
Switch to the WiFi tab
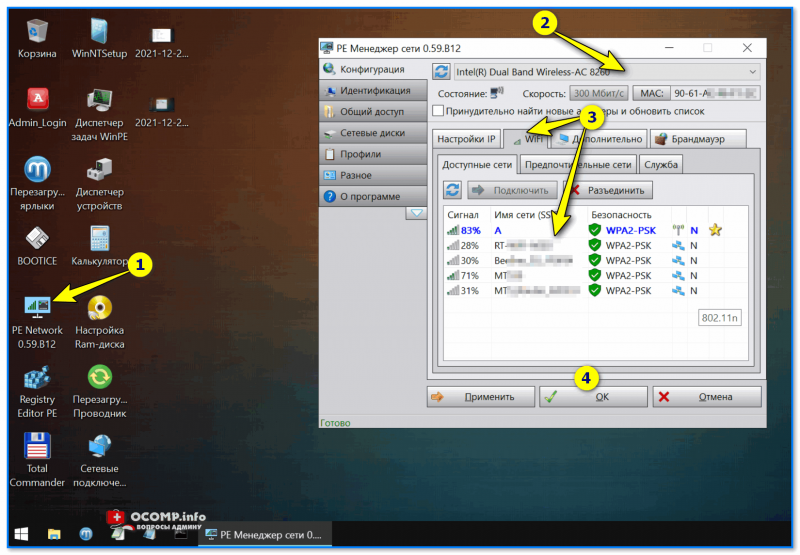(526, 139)
